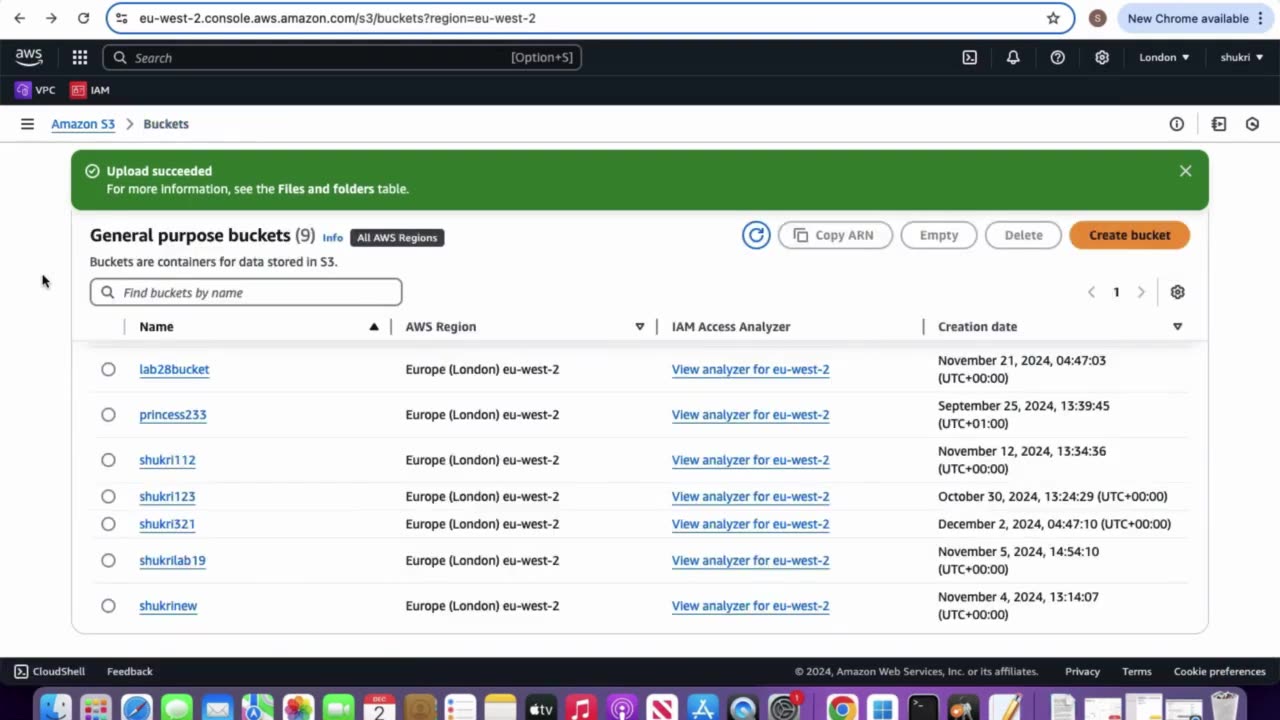This screenshot has height=720, width=1280.
Task: Open the London region dropdown
Action: (1164, 58)
